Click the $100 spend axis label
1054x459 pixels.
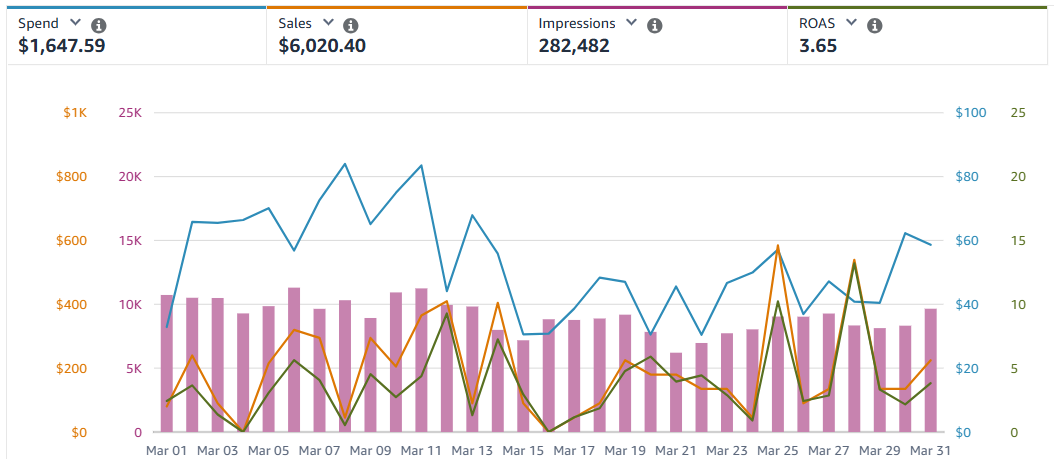[x=971, y=113]
